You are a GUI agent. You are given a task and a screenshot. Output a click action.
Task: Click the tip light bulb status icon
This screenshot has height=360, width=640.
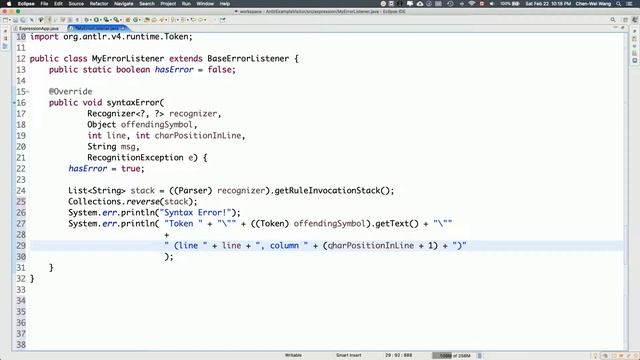(x=596, y=356)
